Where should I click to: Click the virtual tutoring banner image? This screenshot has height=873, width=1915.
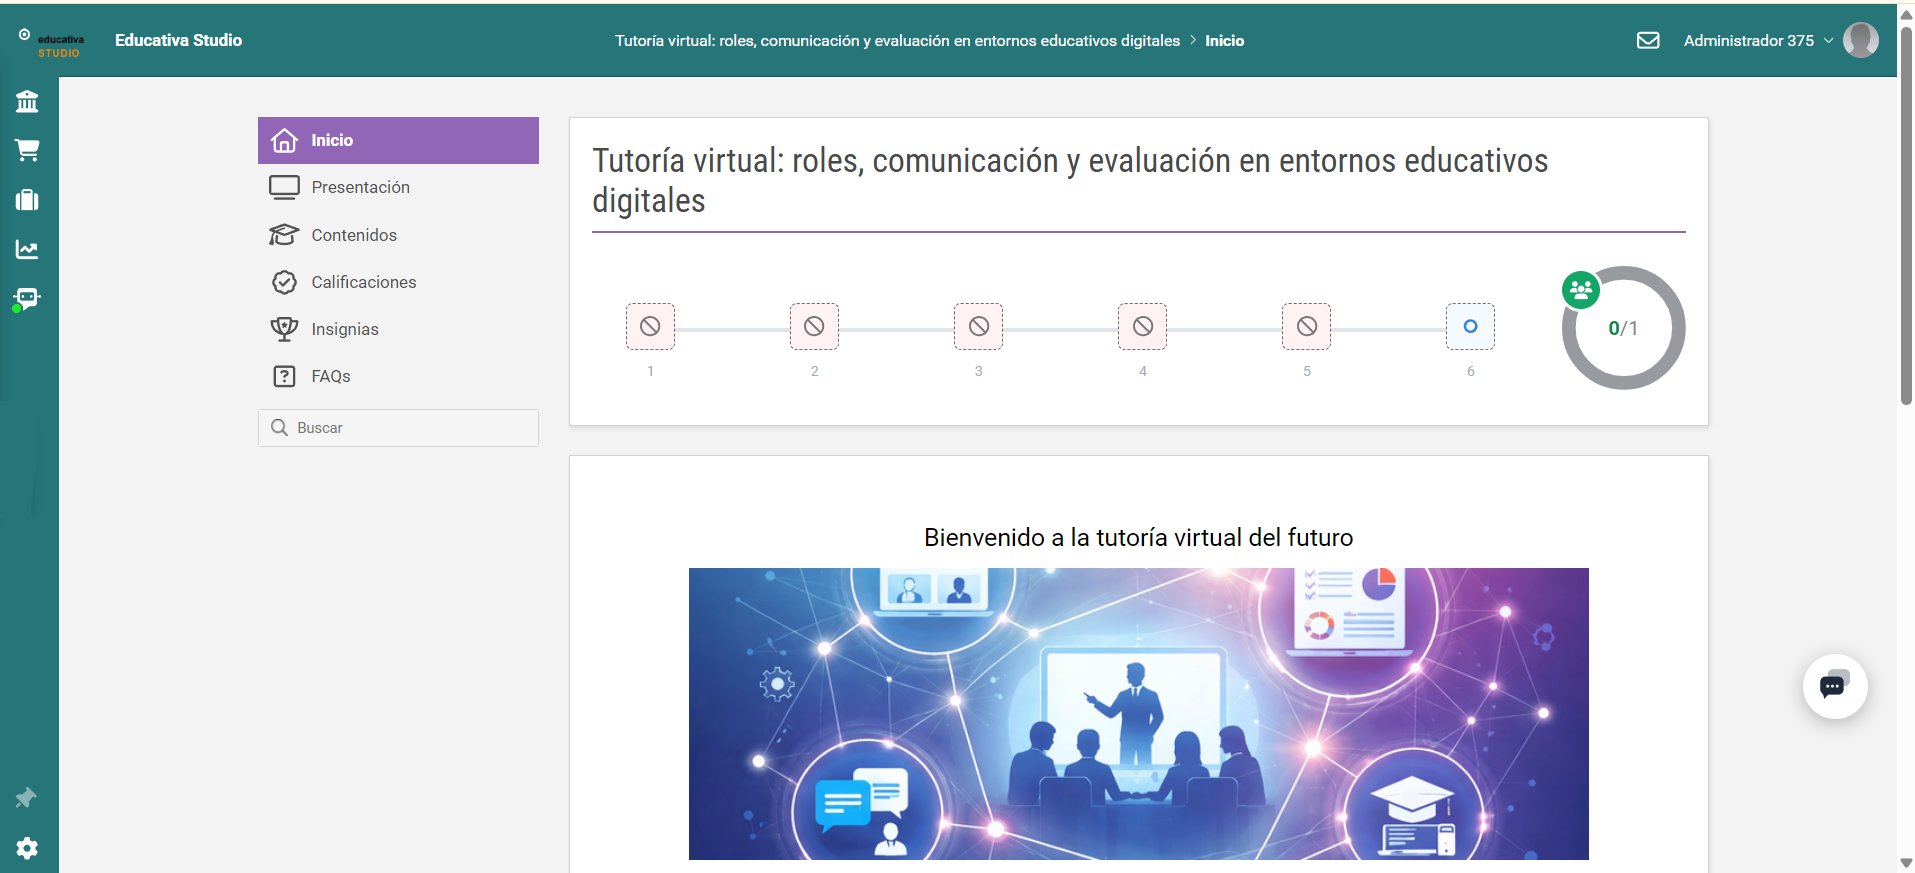point(1138,713)
